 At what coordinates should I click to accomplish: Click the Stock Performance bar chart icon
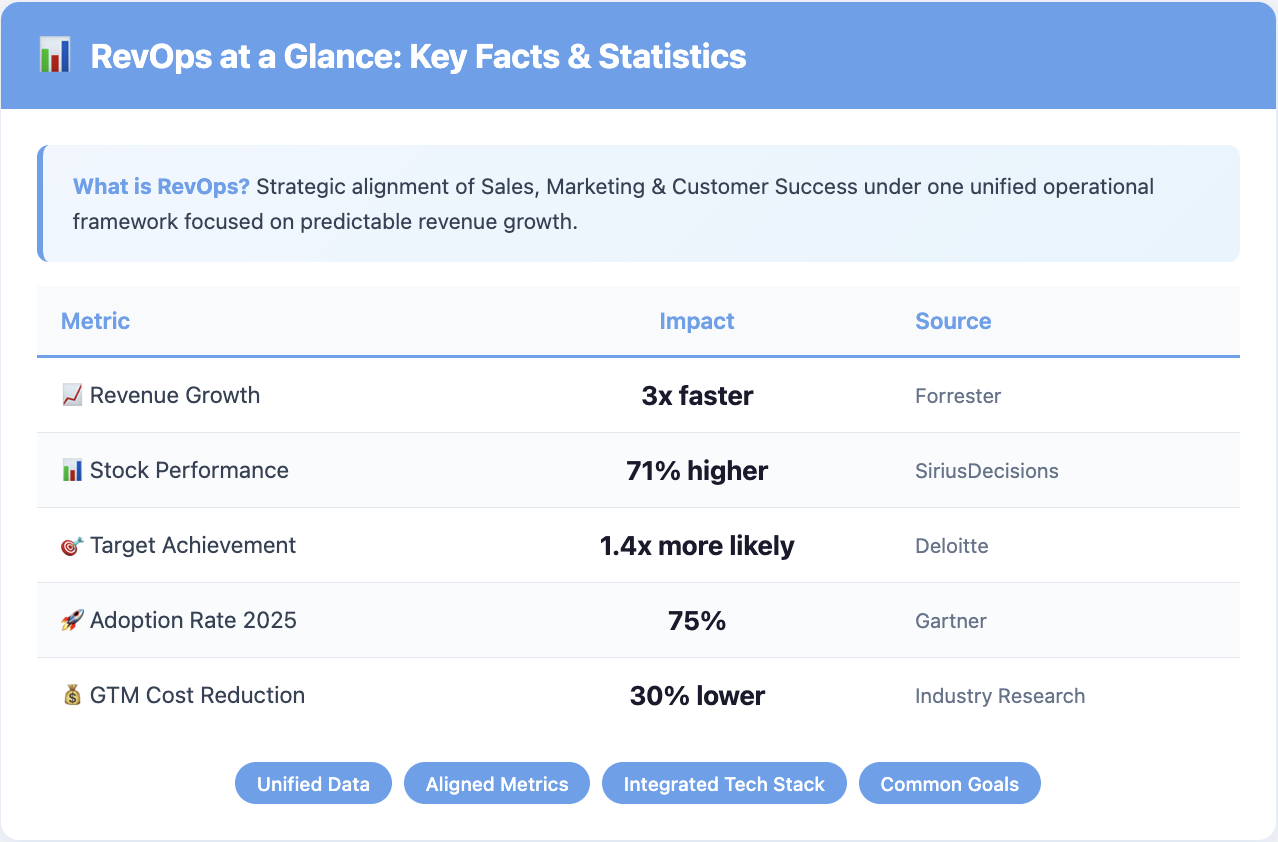72,471
